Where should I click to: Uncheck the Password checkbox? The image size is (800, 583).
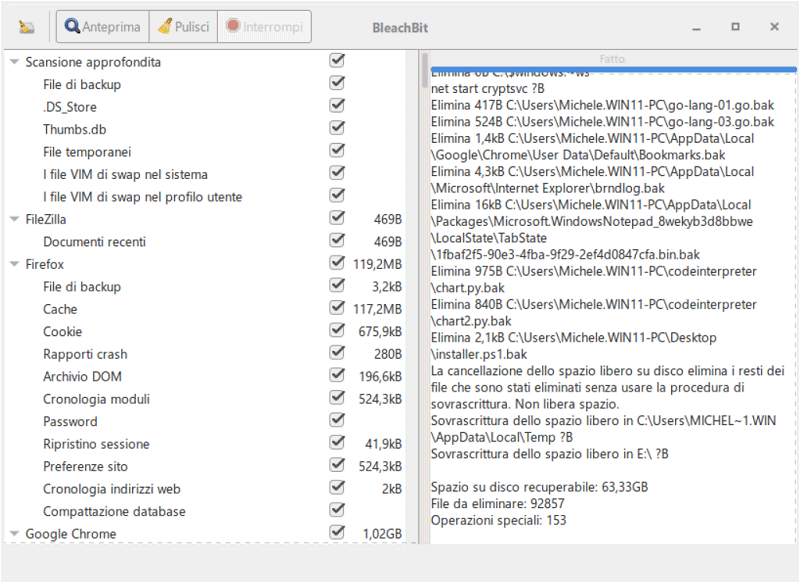(337, 420)
